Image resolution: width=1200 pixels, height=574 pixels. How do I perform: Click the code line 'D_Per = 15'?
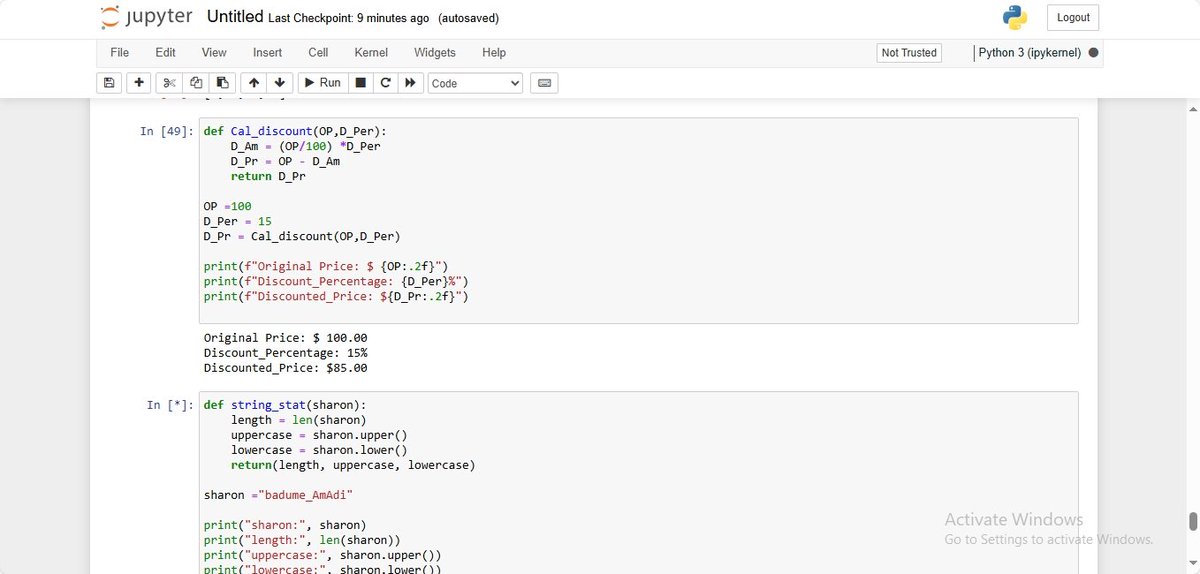237,221
